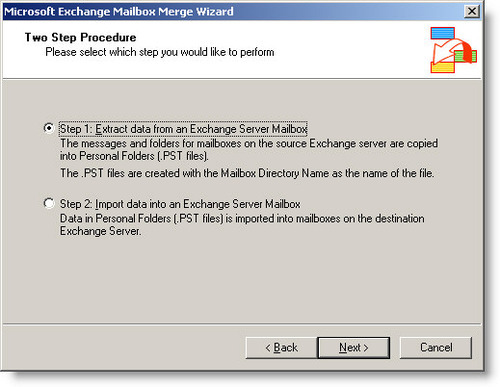This screenshot has width=500, height=387.
Task: Click the yellow box in the wizard logo
Action: point(442,67)
